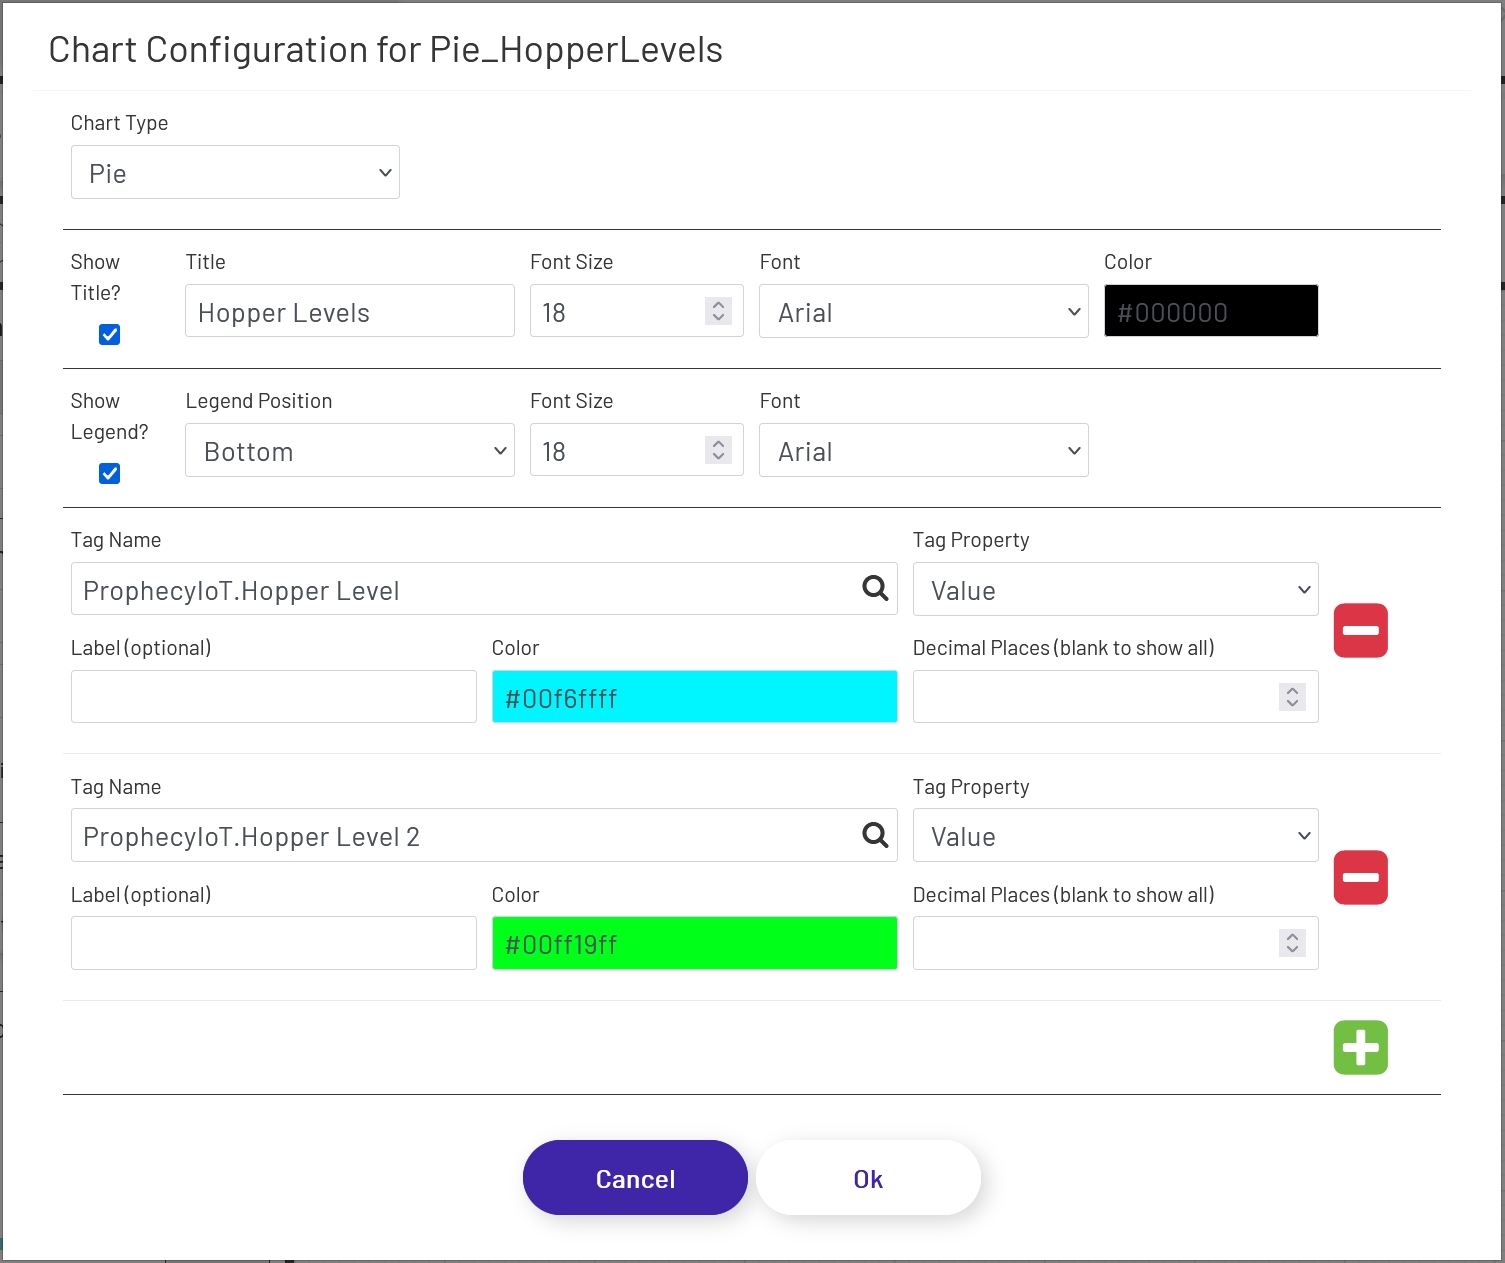Click the legend Font Size stepper arrows
Screen dimensions: 1505x1263
pos(718,450)
